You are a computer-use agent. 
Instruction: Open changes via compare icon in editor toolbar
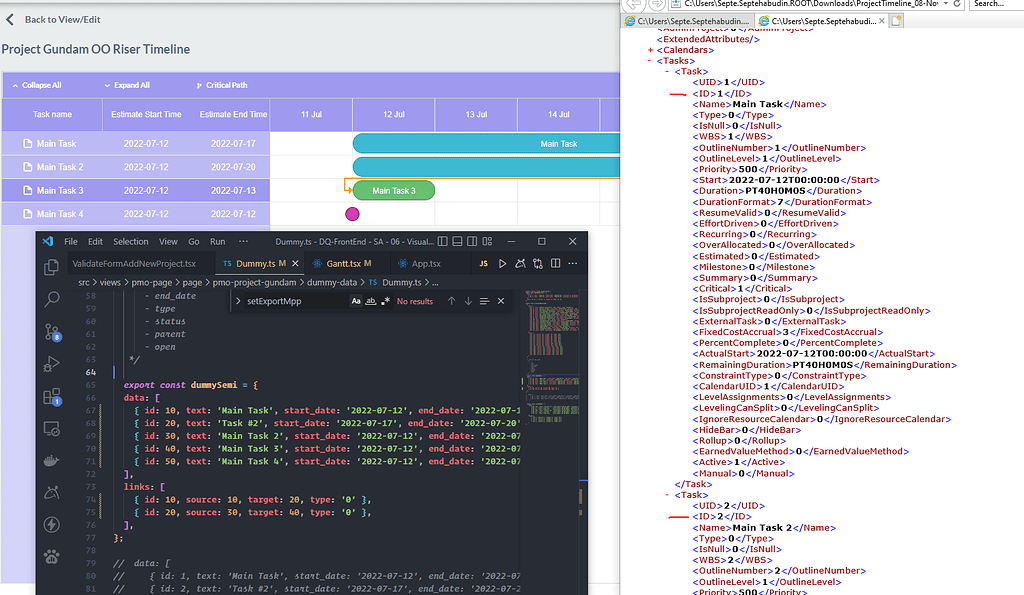click(x=537, y=264)
